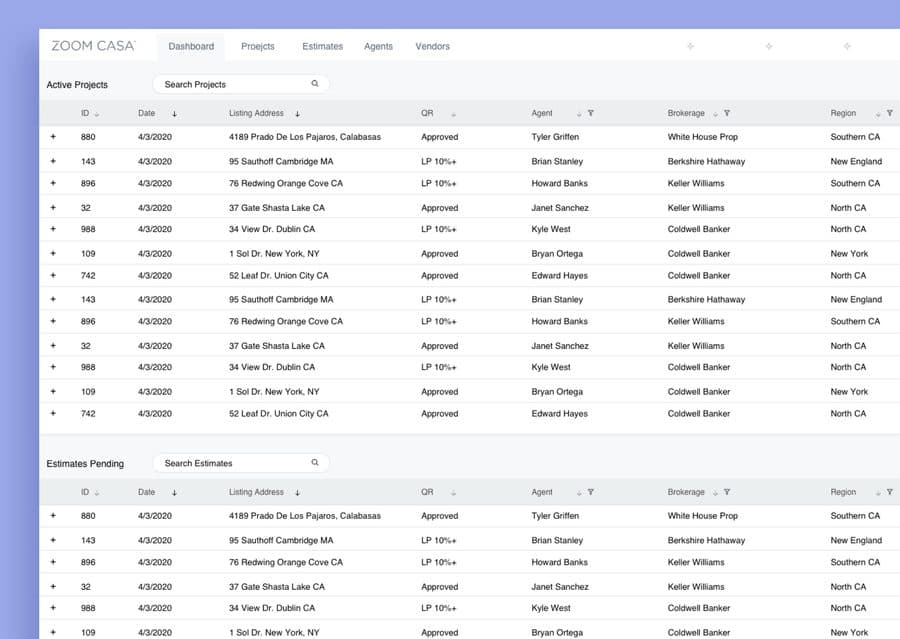Click Listing Address header in Active Projects
Viewport: 900px width, 639px height.
coord(256,113)
